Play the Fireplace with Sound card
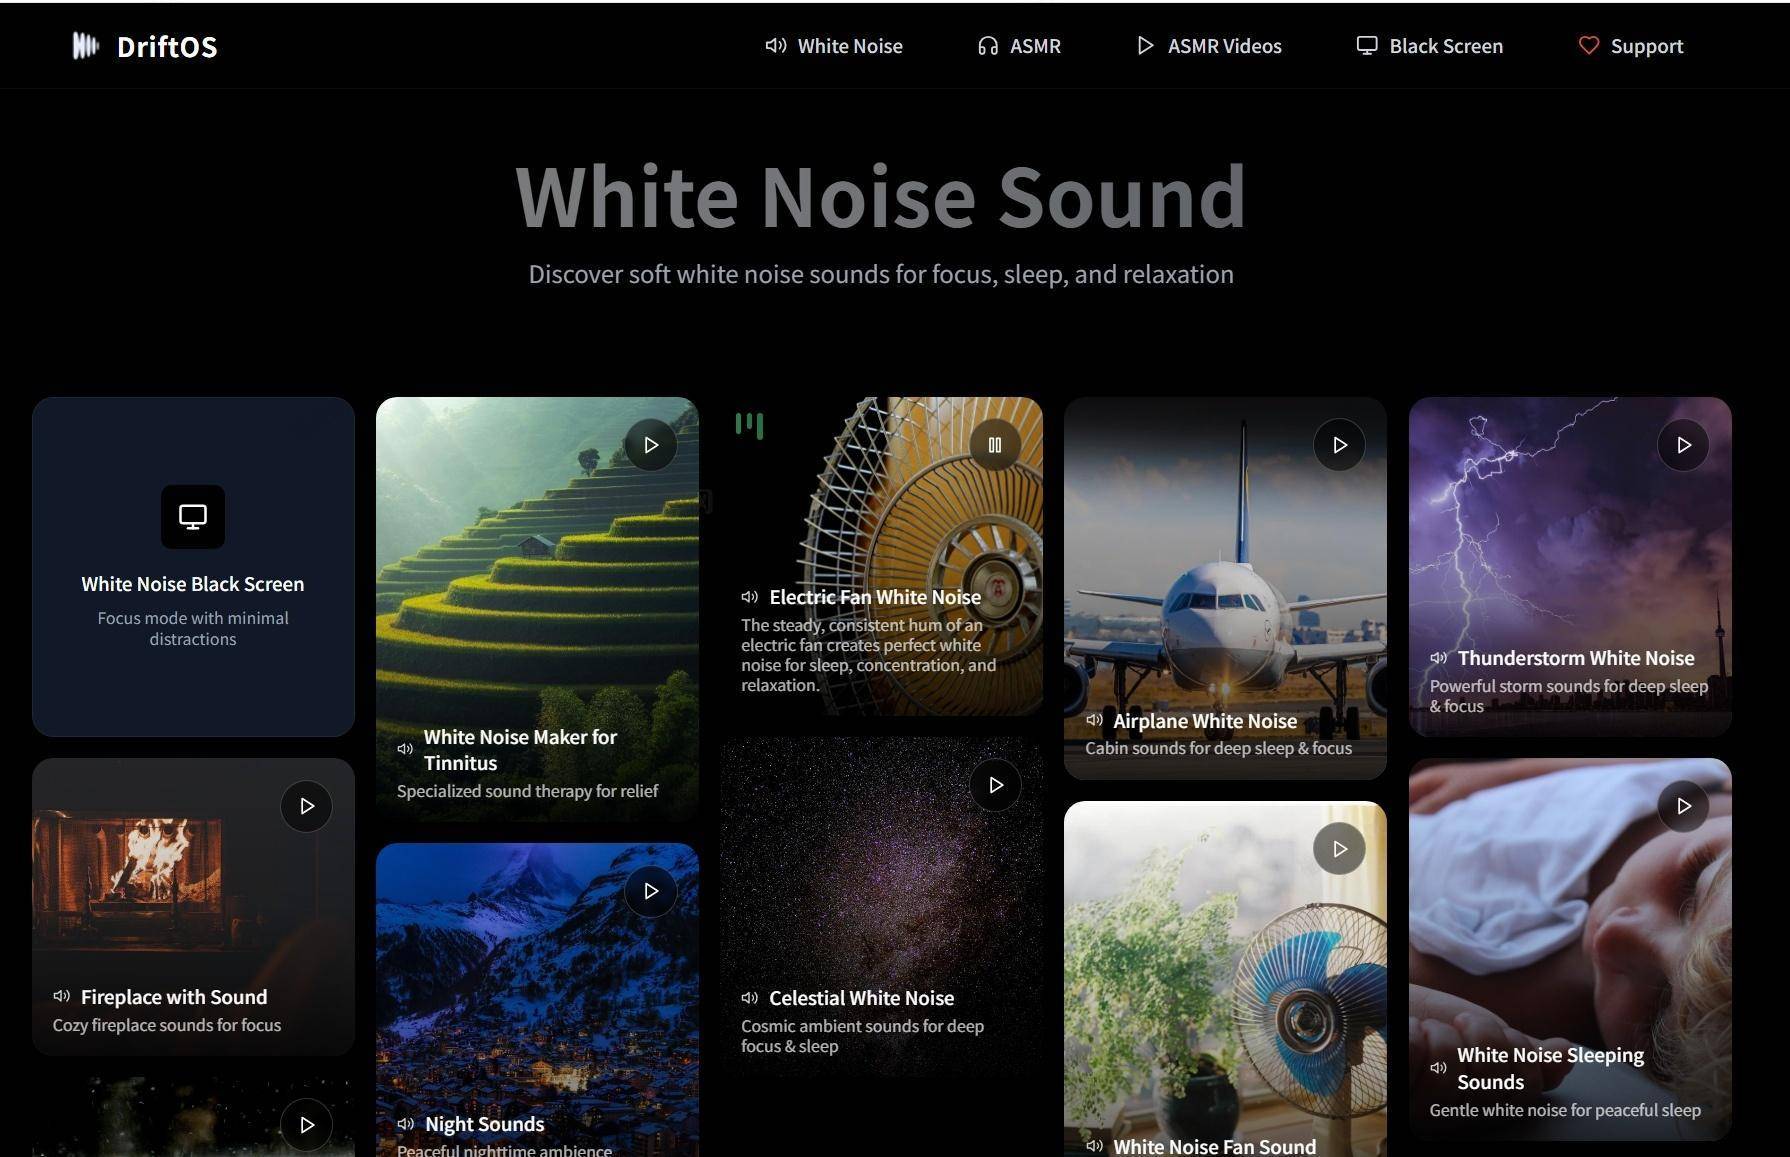 coord(306,806)
